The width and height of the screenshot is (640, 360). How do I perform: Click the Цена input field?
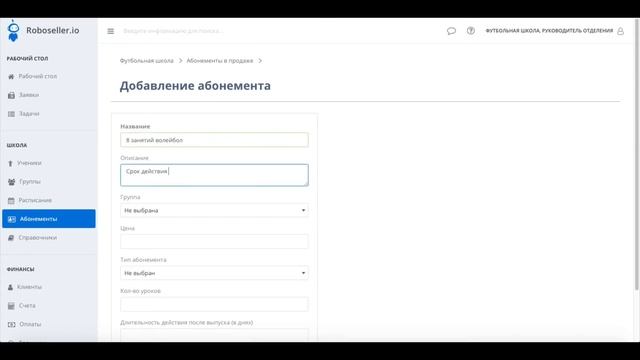[x=214, y=242]
